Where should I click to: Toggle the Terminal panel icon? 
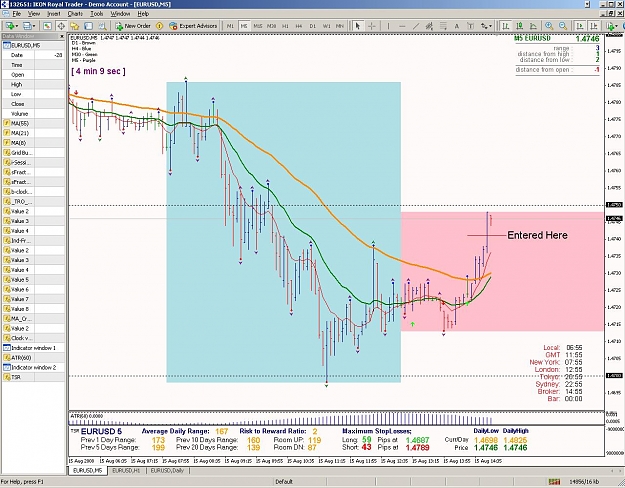pyautogui.click(x=88, y=26)
